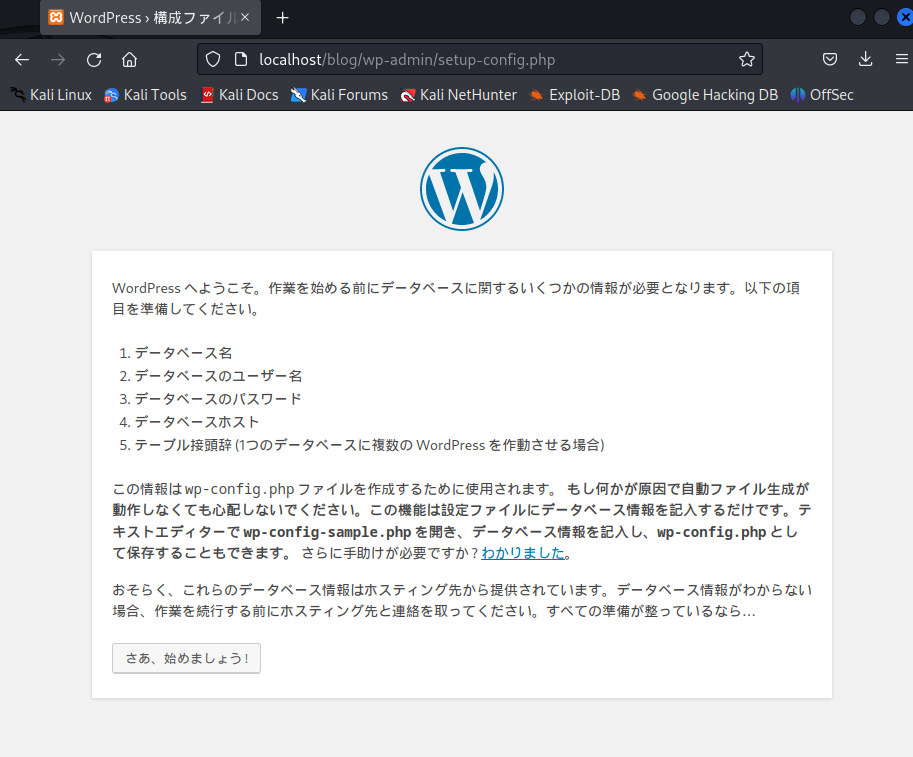Open Kali Linux bookmark

click(x=51, y=95)
